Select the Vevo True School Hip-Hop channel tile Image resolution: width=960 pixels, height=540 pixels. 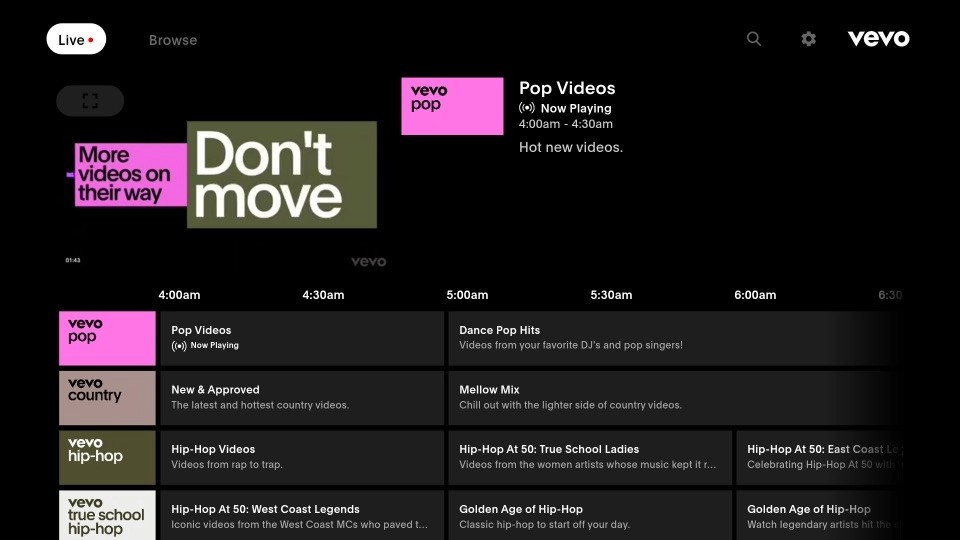point(107,515)
